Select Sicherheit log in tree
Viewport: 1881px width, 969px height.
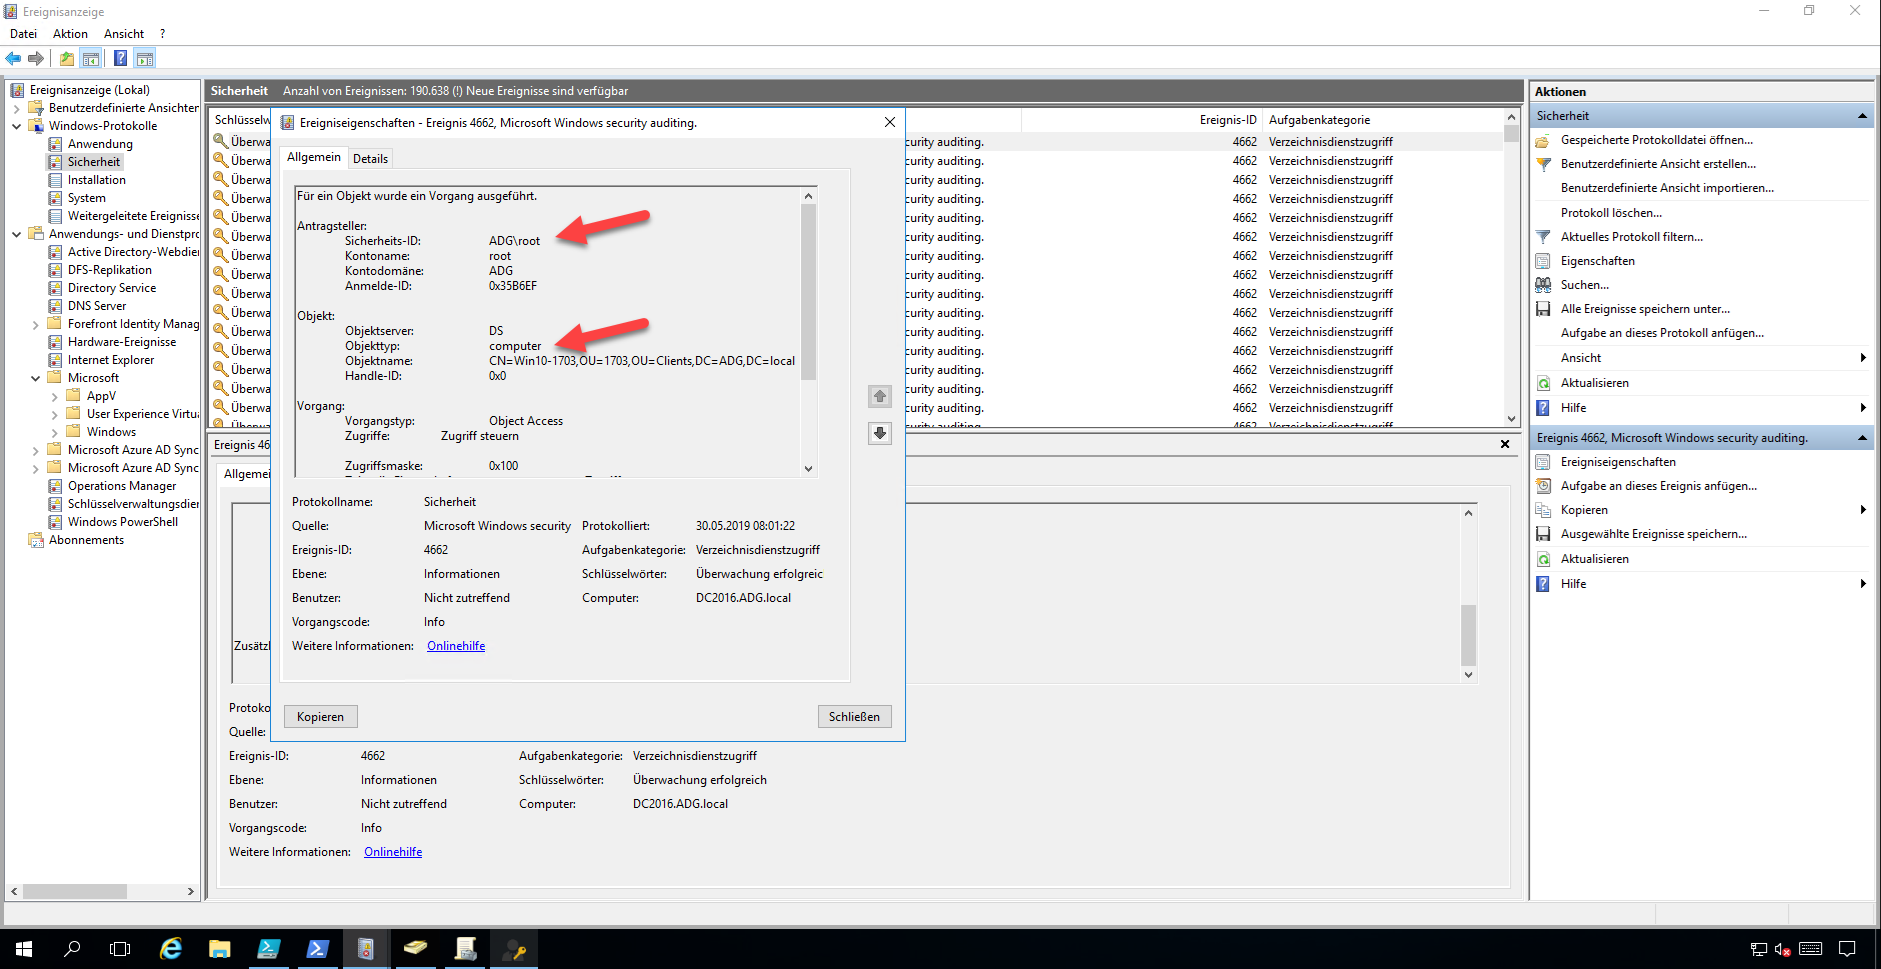(x=94, y=162)
